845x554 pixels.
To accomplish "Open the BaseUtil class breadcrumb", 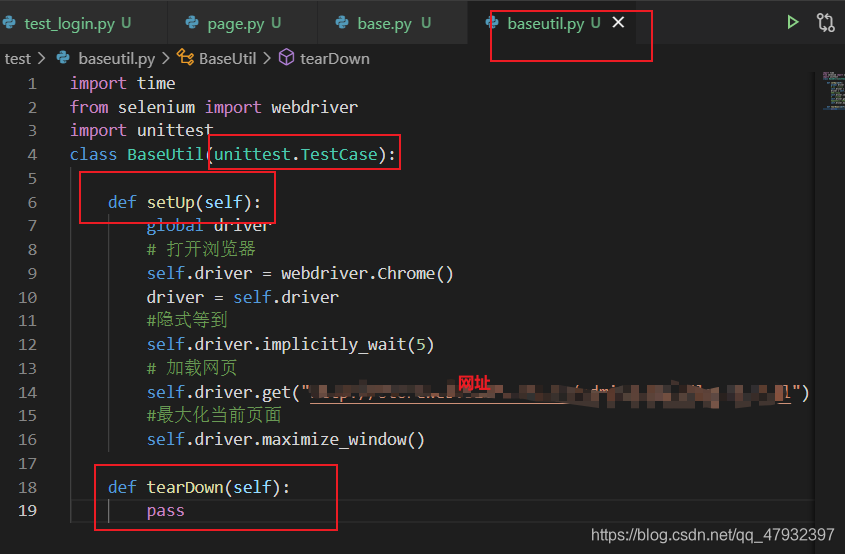I will point(227,59).
